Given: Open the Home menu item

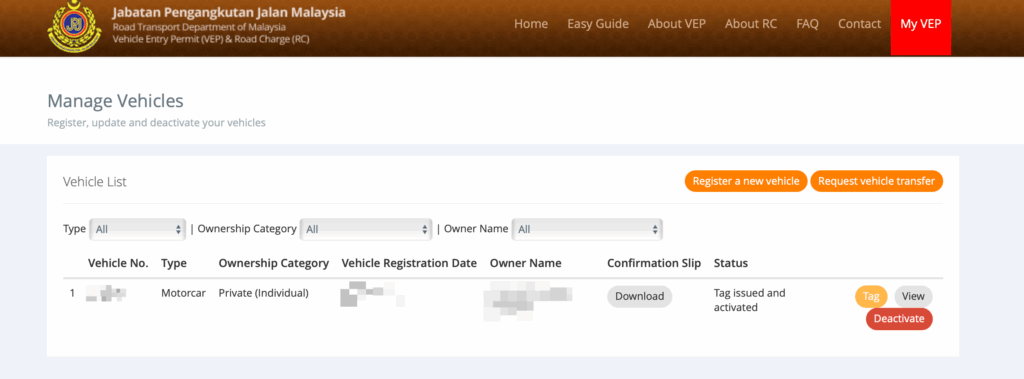Looking at the screenshot, I should [x=531, y=24].
